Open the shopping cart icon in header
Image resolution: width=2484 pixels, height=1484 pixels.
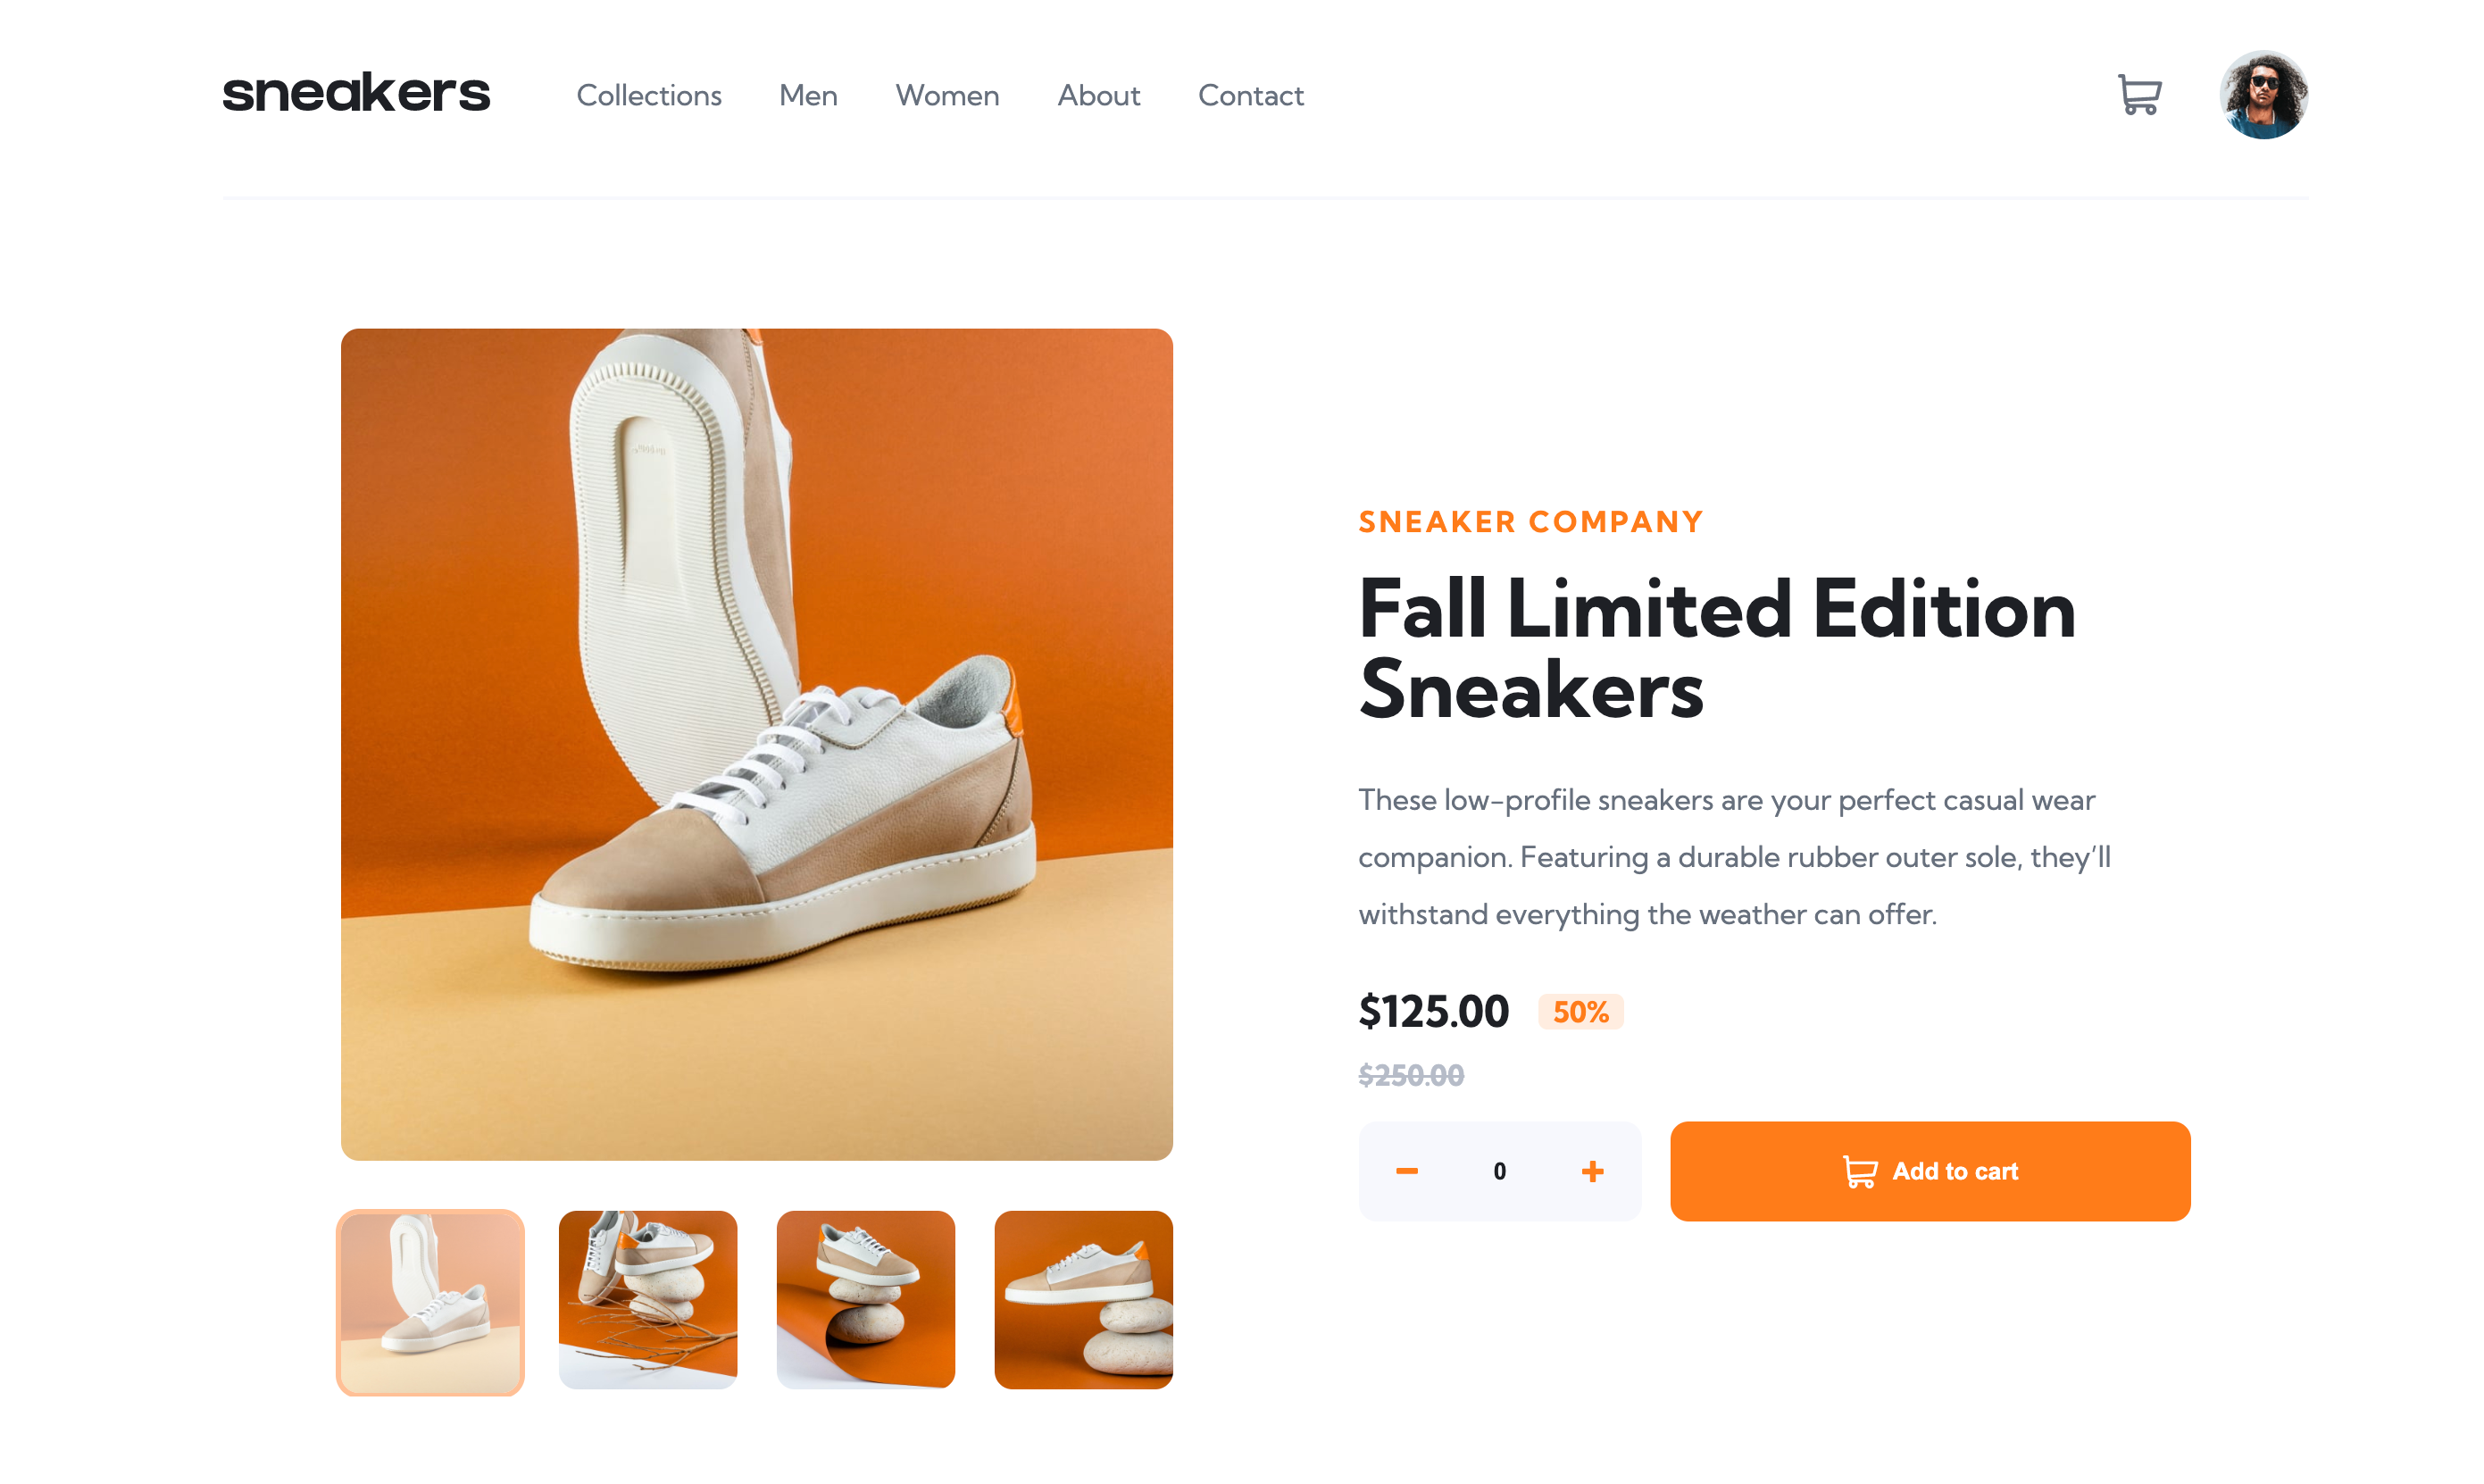(x=2139, y=95)
